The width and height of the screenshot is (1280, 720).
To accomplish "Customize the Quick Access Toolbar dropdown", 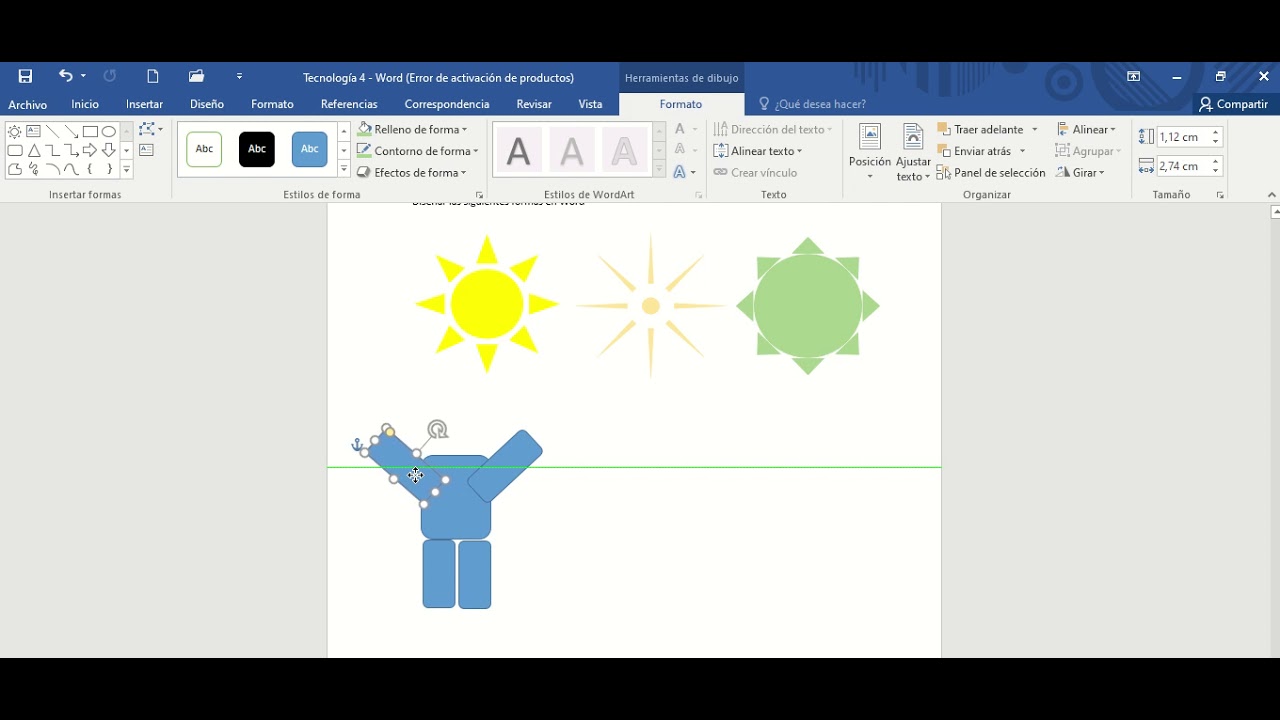I will 239,76.
